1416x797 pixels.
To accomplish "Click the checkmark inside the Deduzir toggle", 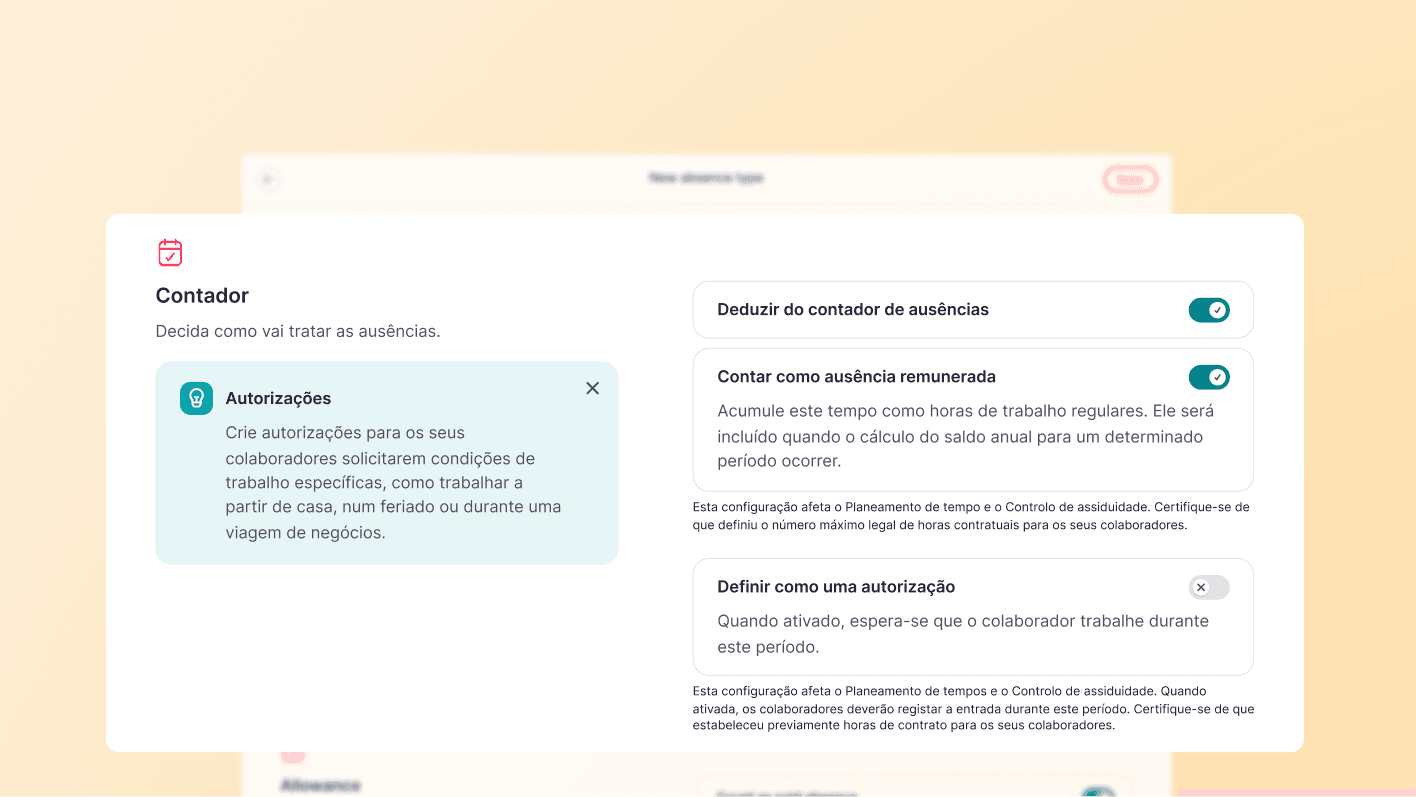I will [1216, 310].
